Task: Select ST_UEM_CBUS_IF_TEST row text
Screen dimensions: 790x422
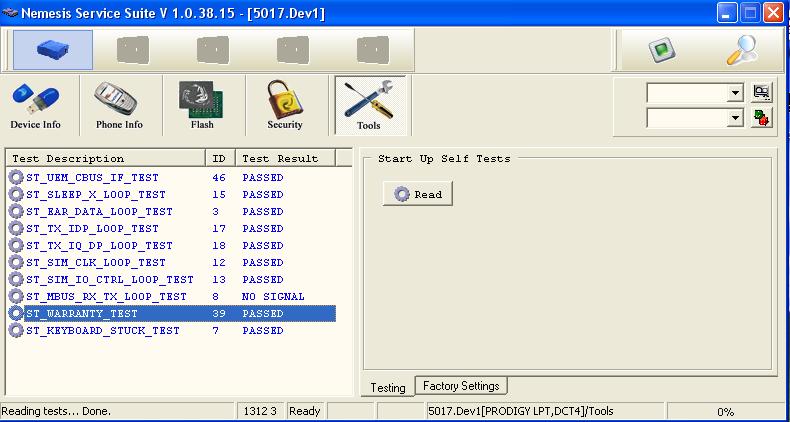Action: click(x=92, y=178)
